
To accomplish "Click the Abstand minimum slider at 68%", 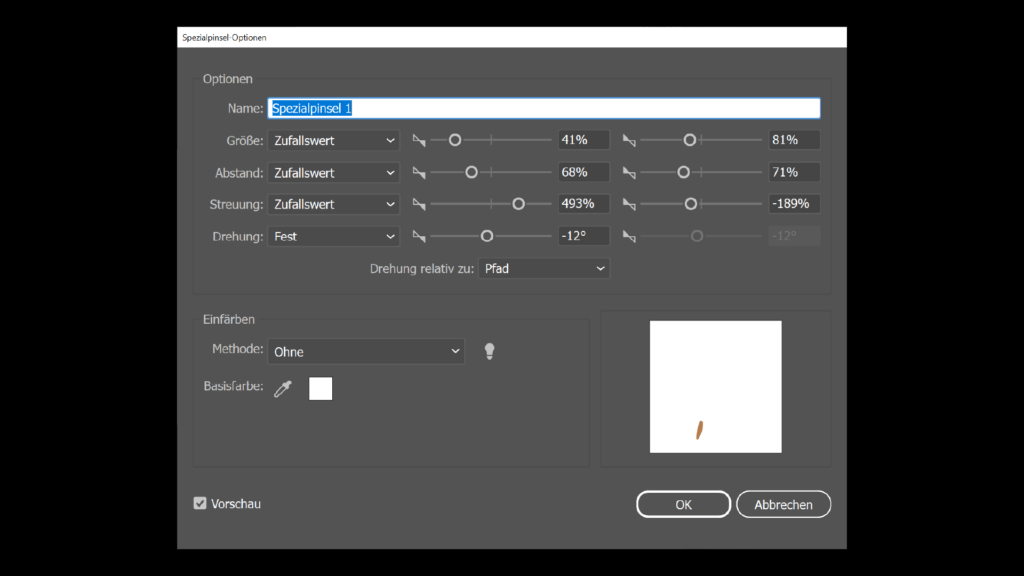I will coord(471,172).
